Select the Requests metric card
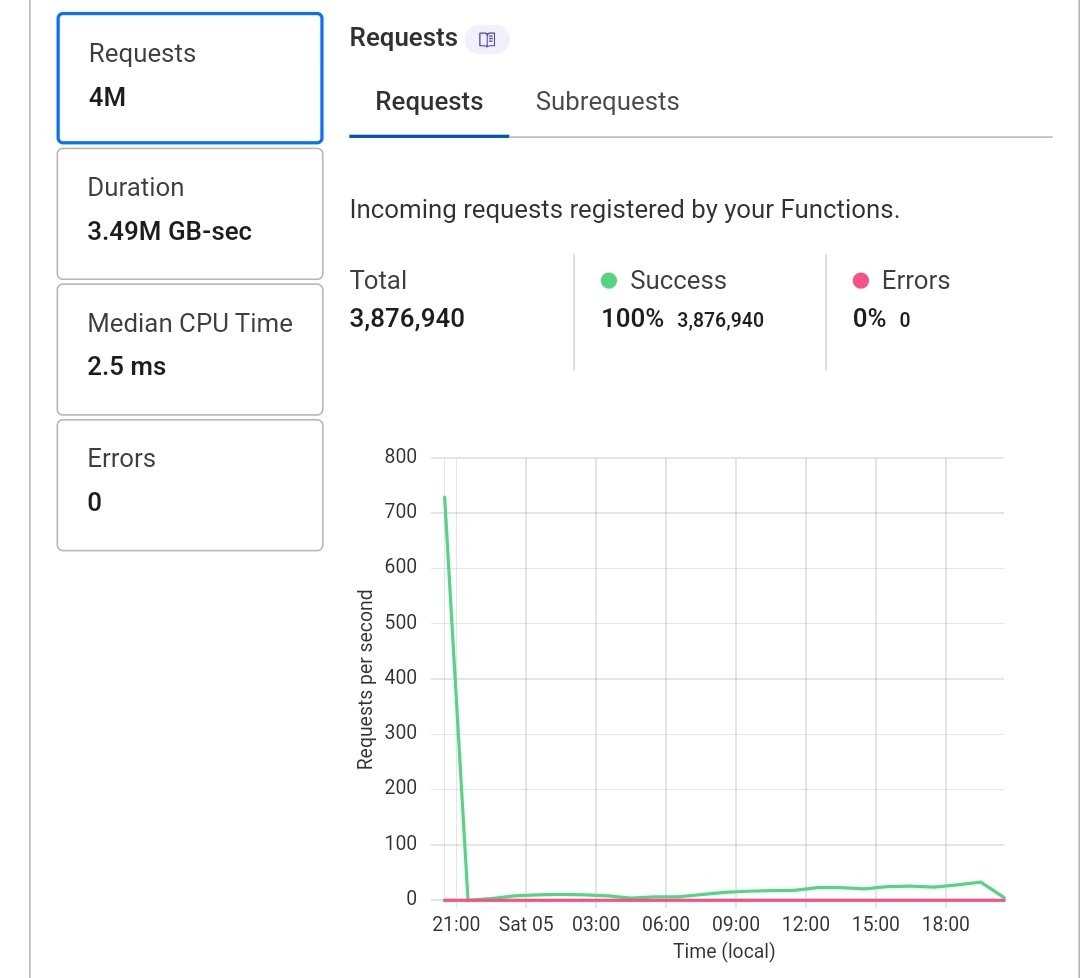Image resolution: width=1080 pixels, height=978 pixels. 190,78
